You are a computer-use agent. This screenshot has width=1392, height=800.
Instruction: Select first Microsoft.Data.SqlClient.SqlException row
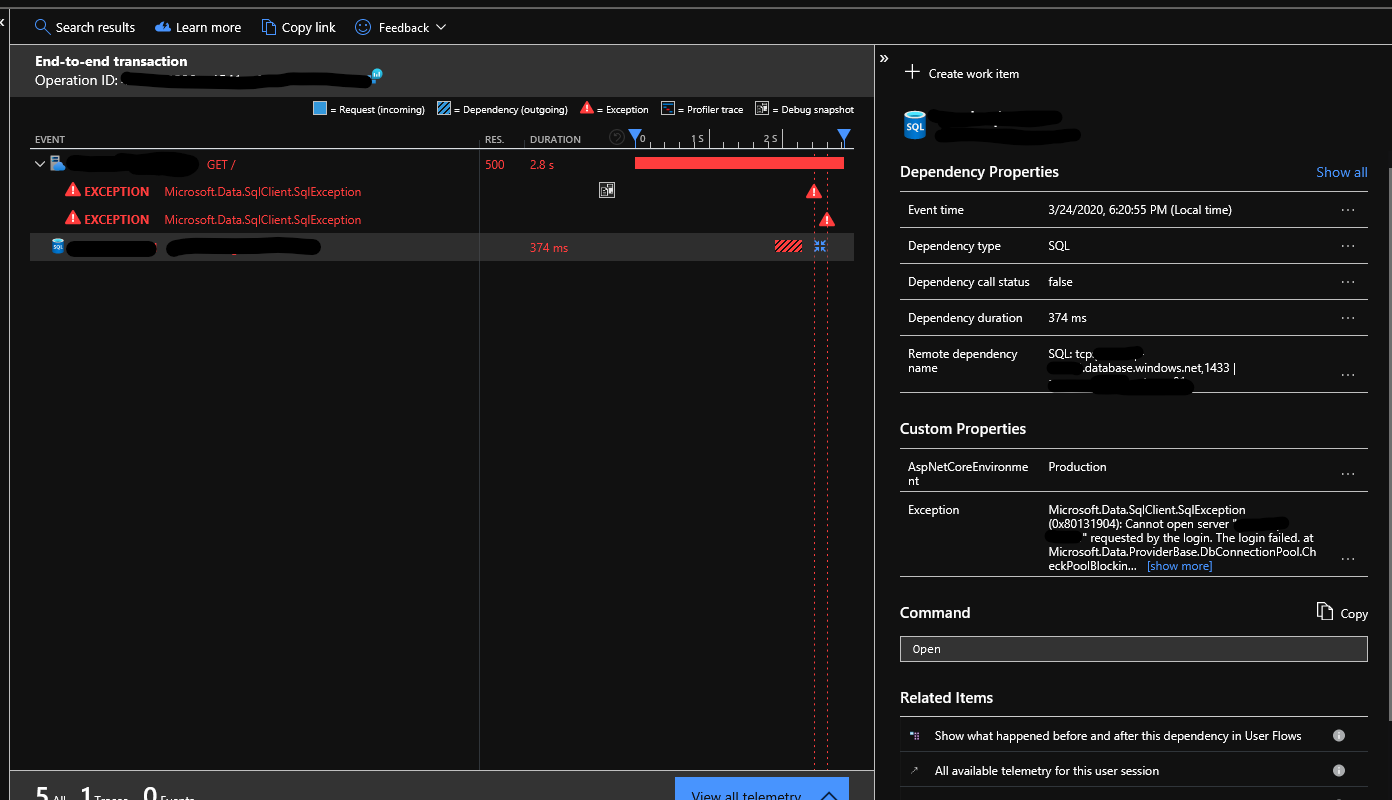pos(263,191)
